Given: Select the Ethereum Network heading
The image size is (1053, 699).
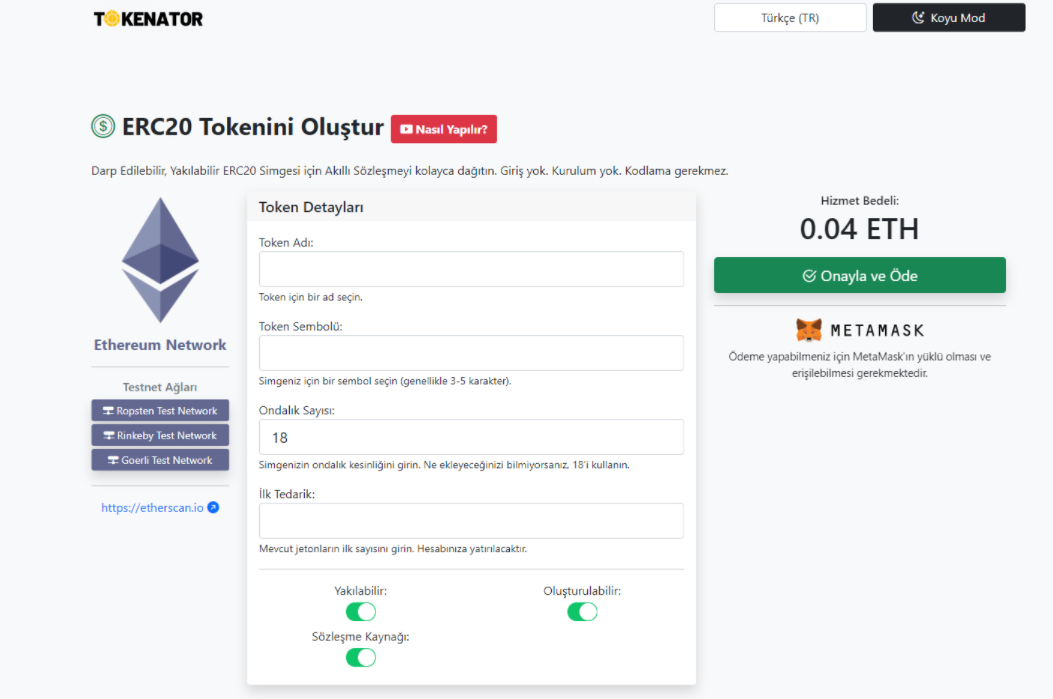Looking at the screenshot, I should coord(160,345).
